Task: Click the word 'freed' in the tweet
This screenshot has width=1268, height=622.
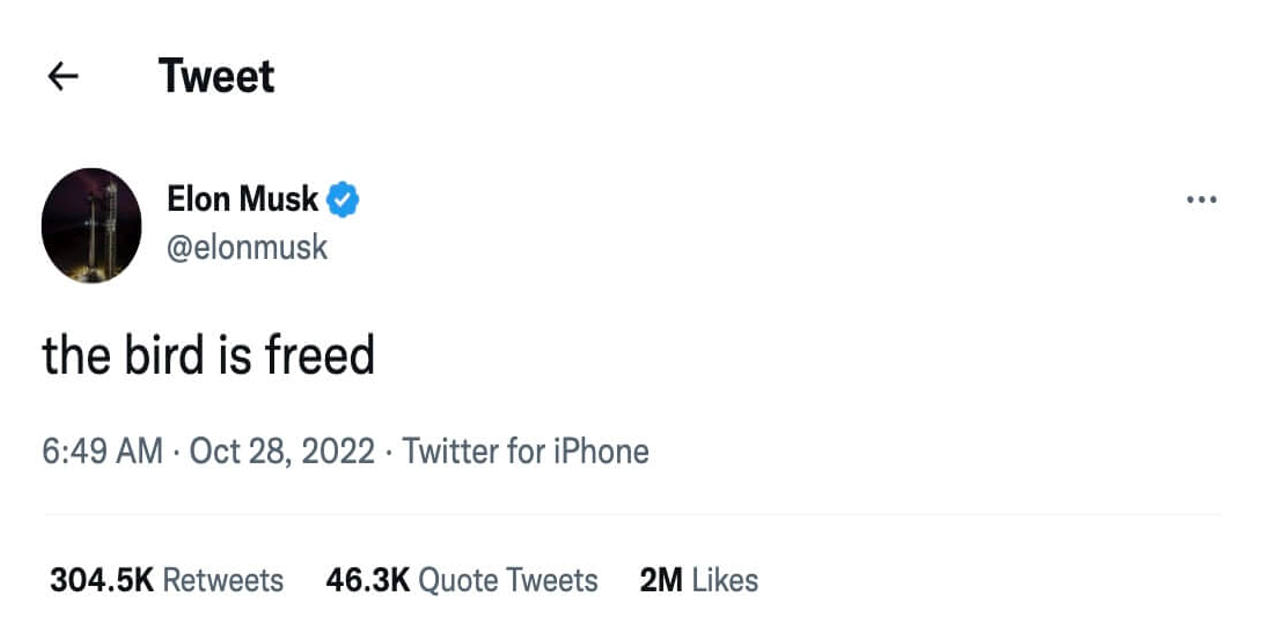Action: click(x=319, y=356)
